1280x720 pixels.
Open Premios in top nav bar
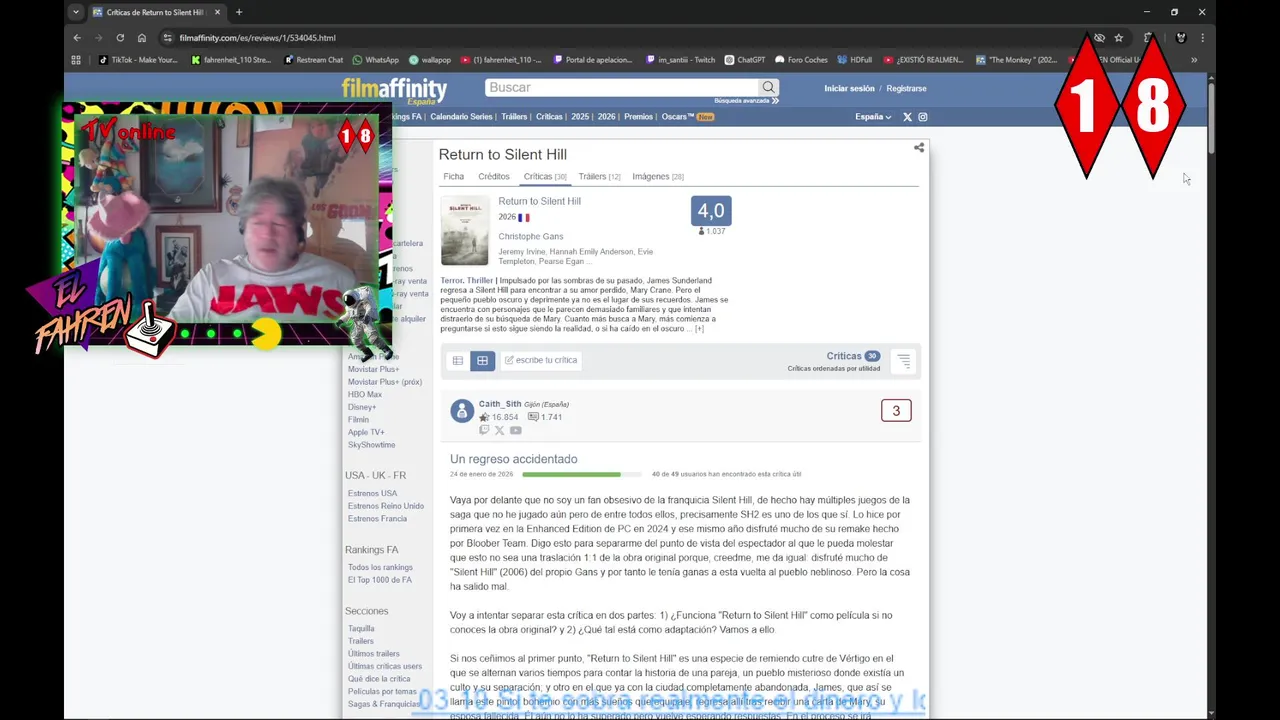(638, 117)
